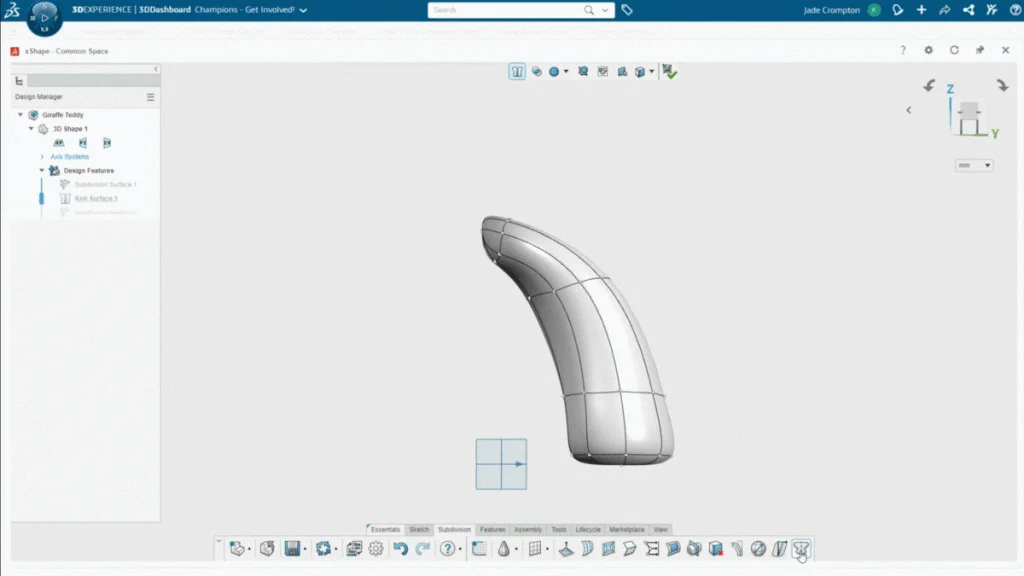The image size is (1024, 576).
Task: Pin the xShape widget with the pin icon
Action: click(x=979, y=50)
